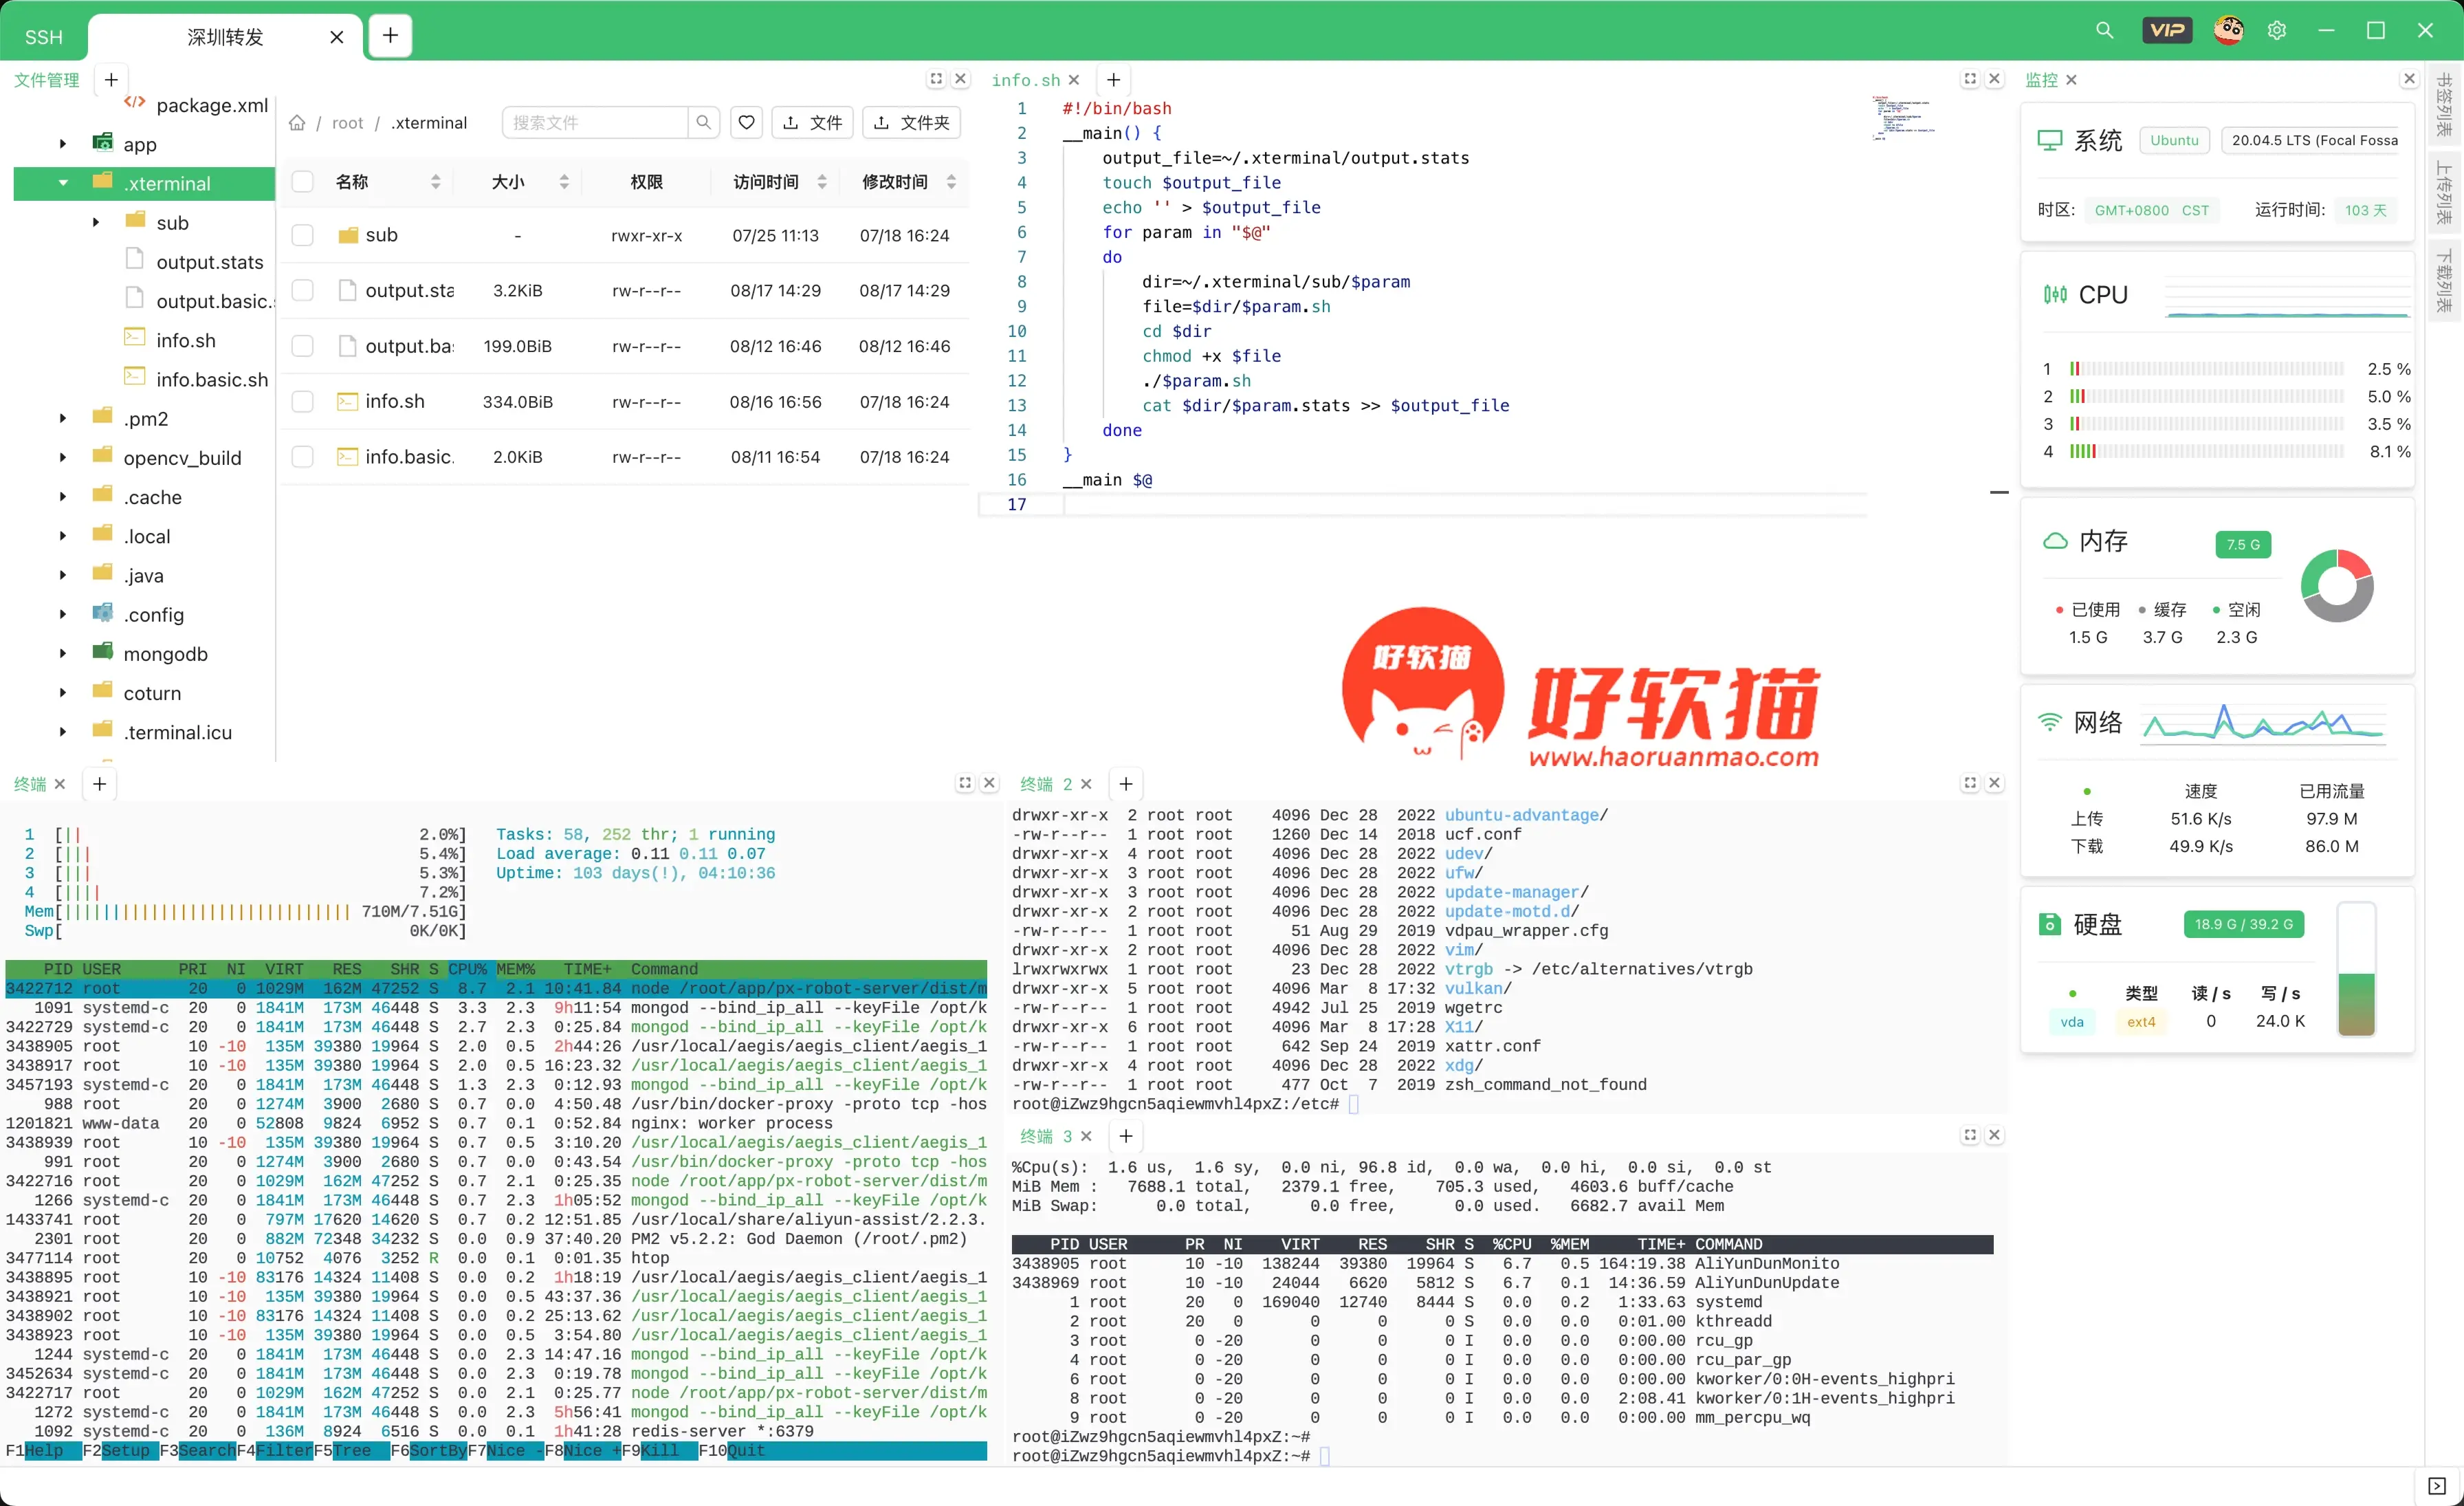Viewport: 2464px width, 1506px height.
Task: Maximize the file manager panel
Action: pos(936,79)
